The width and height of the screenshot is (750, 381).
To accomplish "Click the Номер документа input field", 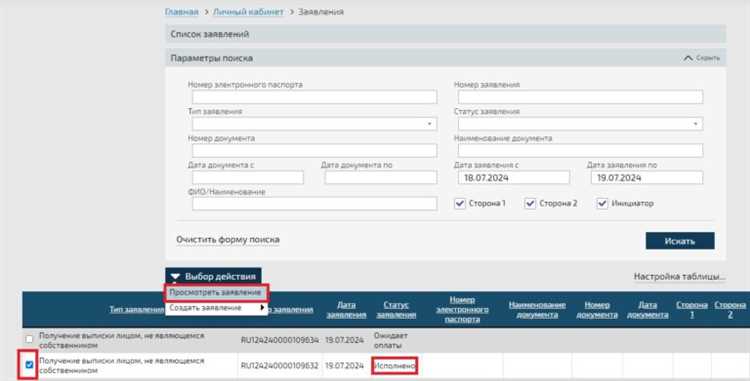I will (314, 151).
